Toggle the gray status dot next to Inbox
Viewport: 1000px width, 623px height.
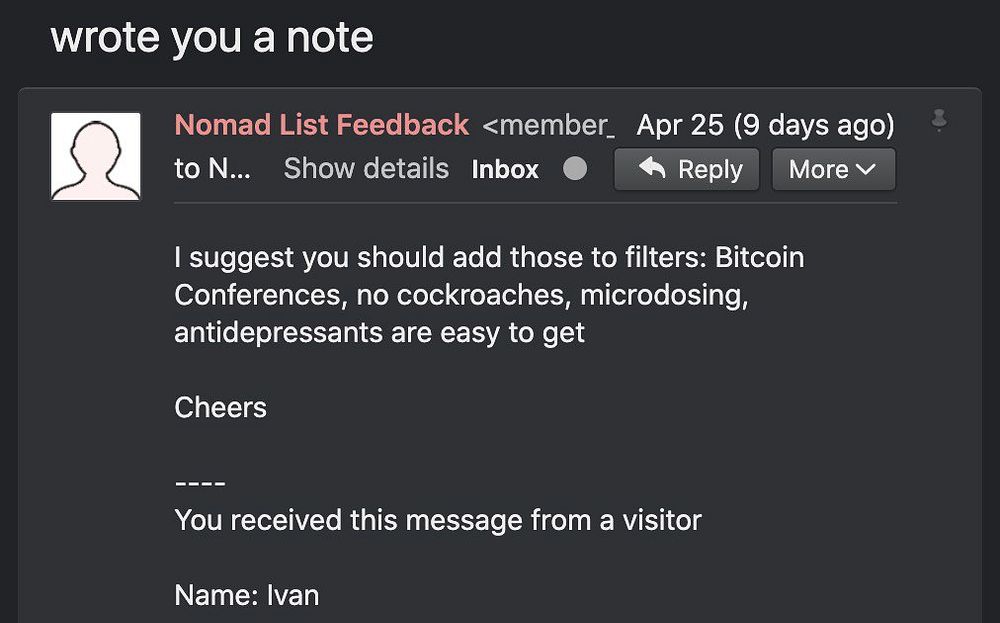(x=575, y=169)
